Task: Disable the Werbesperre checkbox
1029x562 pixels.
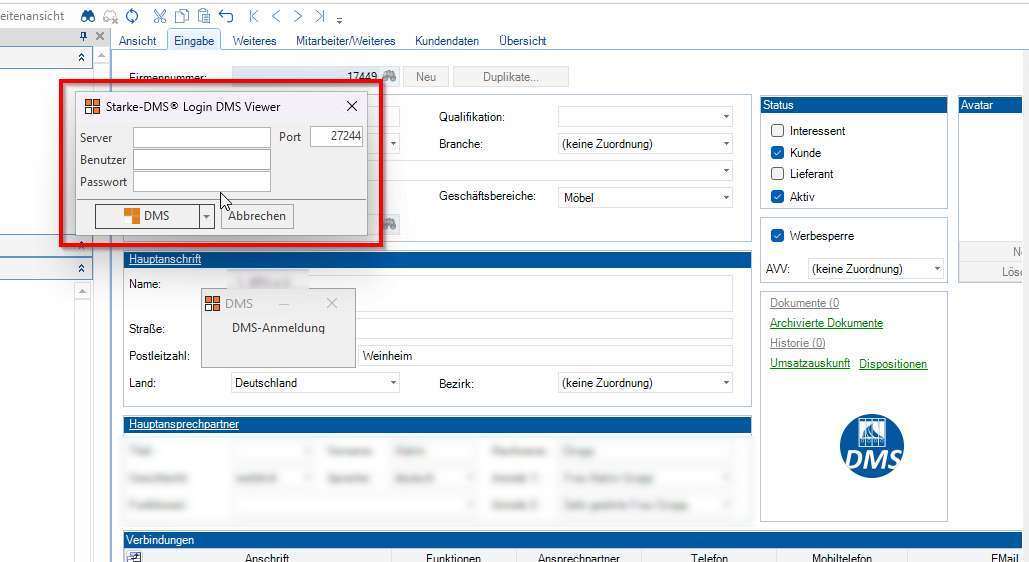Action: tap(778, 236)
